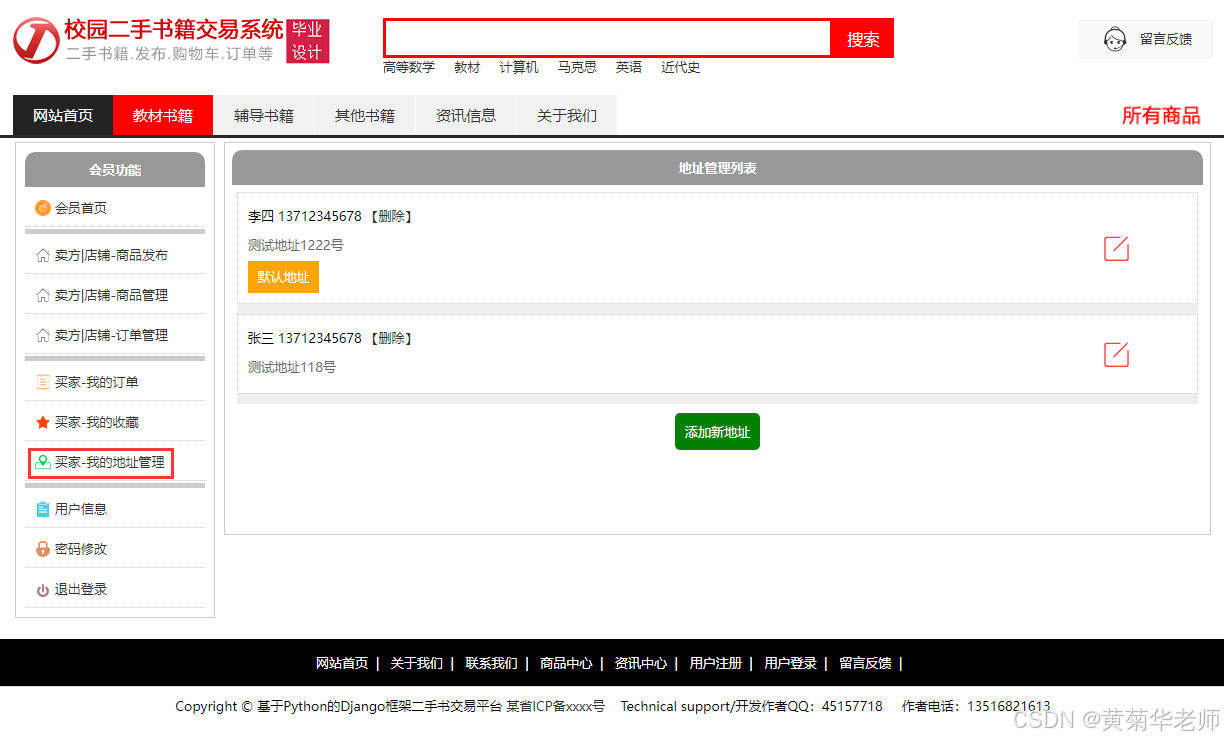
Task: Delete 李四's address via 删除 link
Action: pyautogui.click(x=391, y=216)
